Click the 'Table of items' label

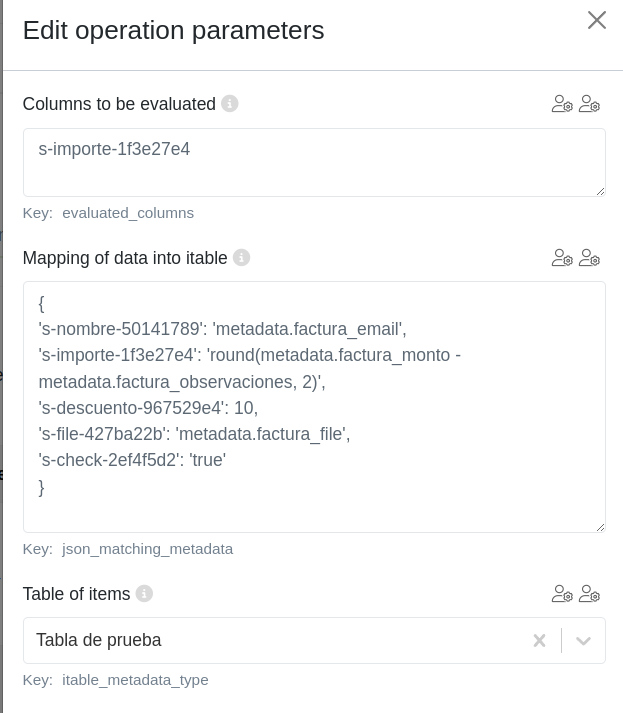click(x=76, y=594)
